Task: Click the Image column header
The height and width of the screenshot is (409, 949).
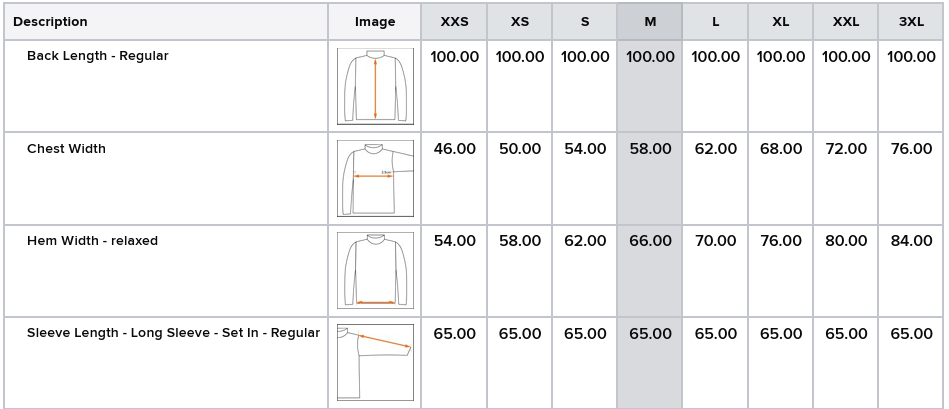Action: 375,22
